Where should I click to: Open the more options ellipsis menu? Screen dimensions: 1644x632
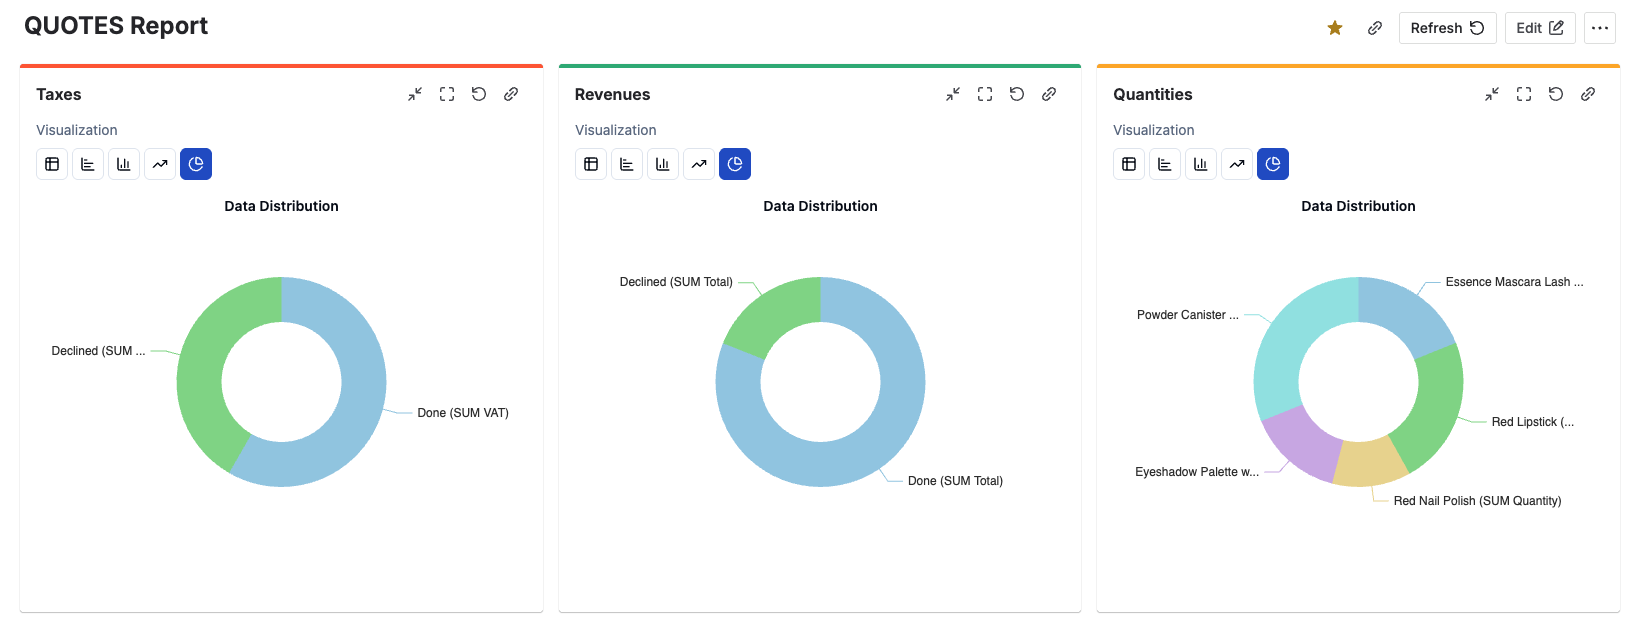click(x=1600, y=28)
